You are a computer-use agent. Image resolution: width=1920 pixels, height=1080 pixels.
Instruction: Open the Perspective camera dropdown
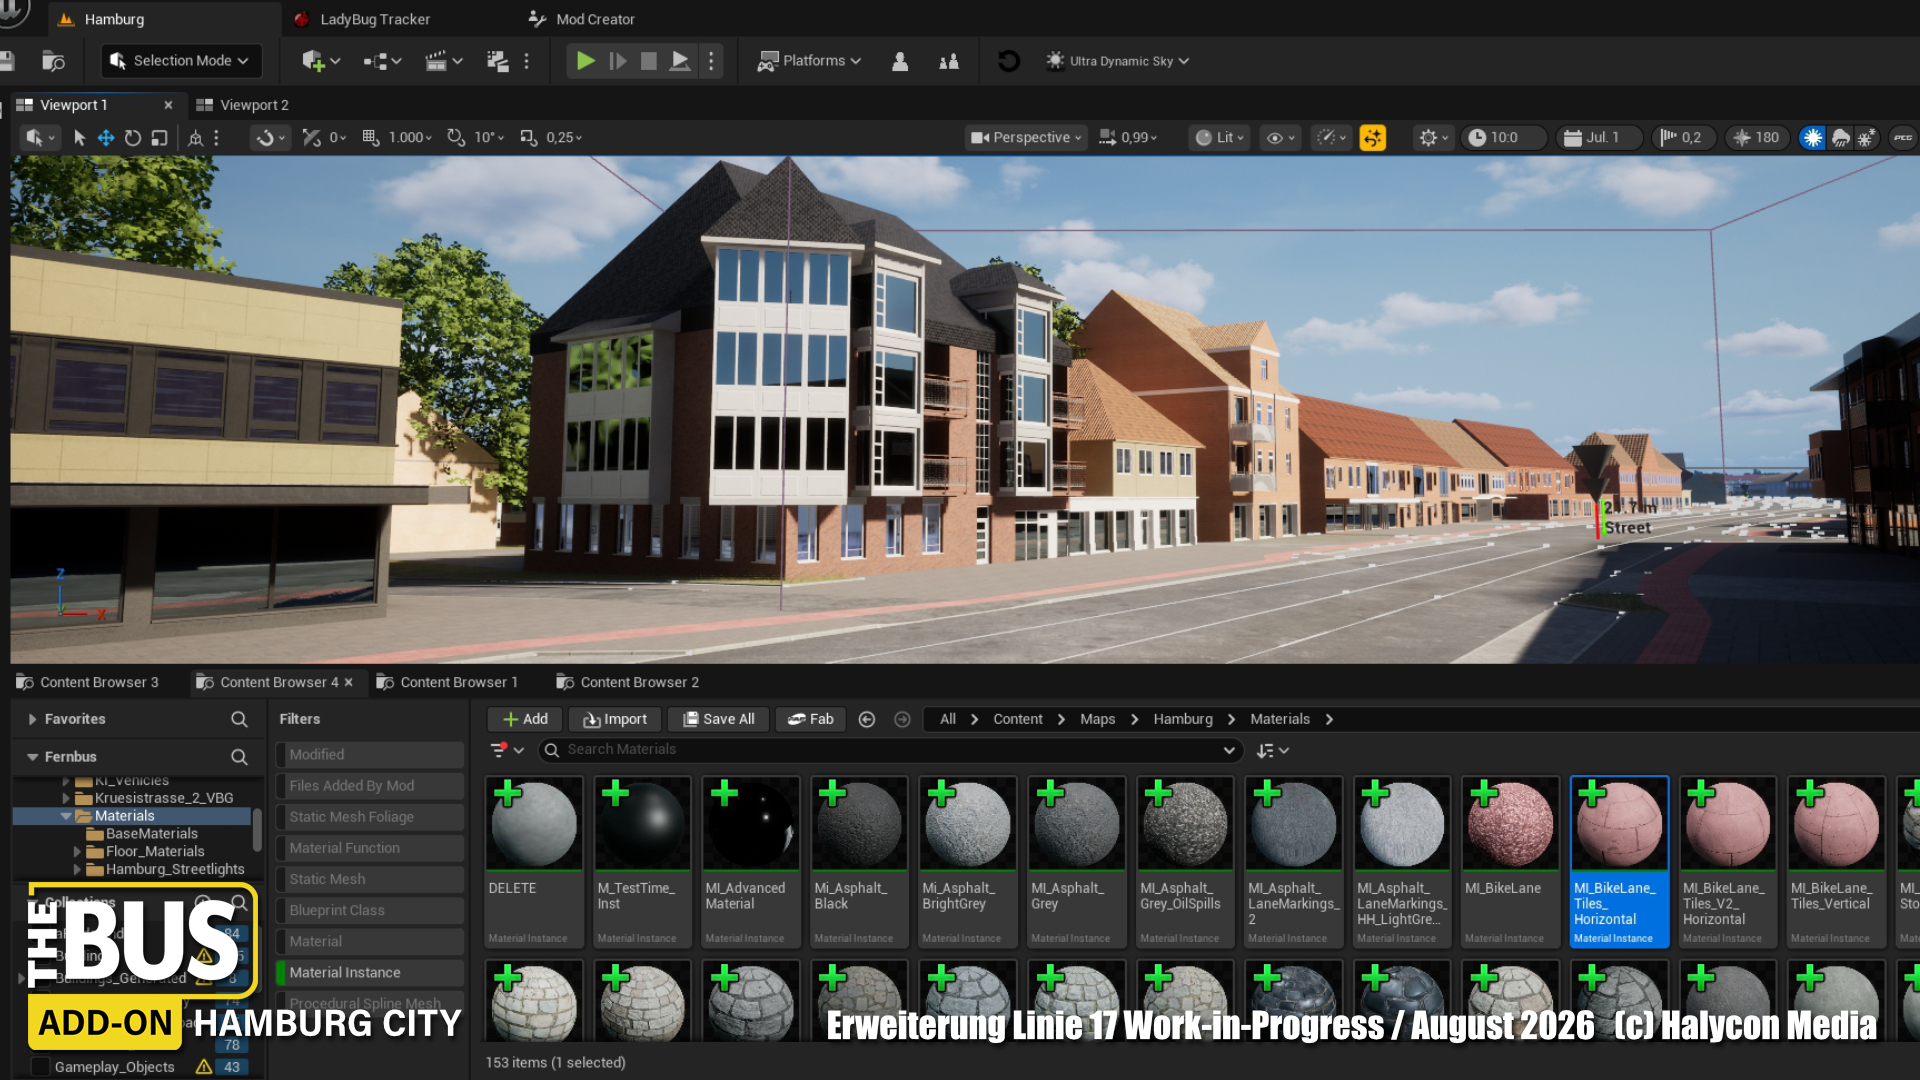[1026, 138]
